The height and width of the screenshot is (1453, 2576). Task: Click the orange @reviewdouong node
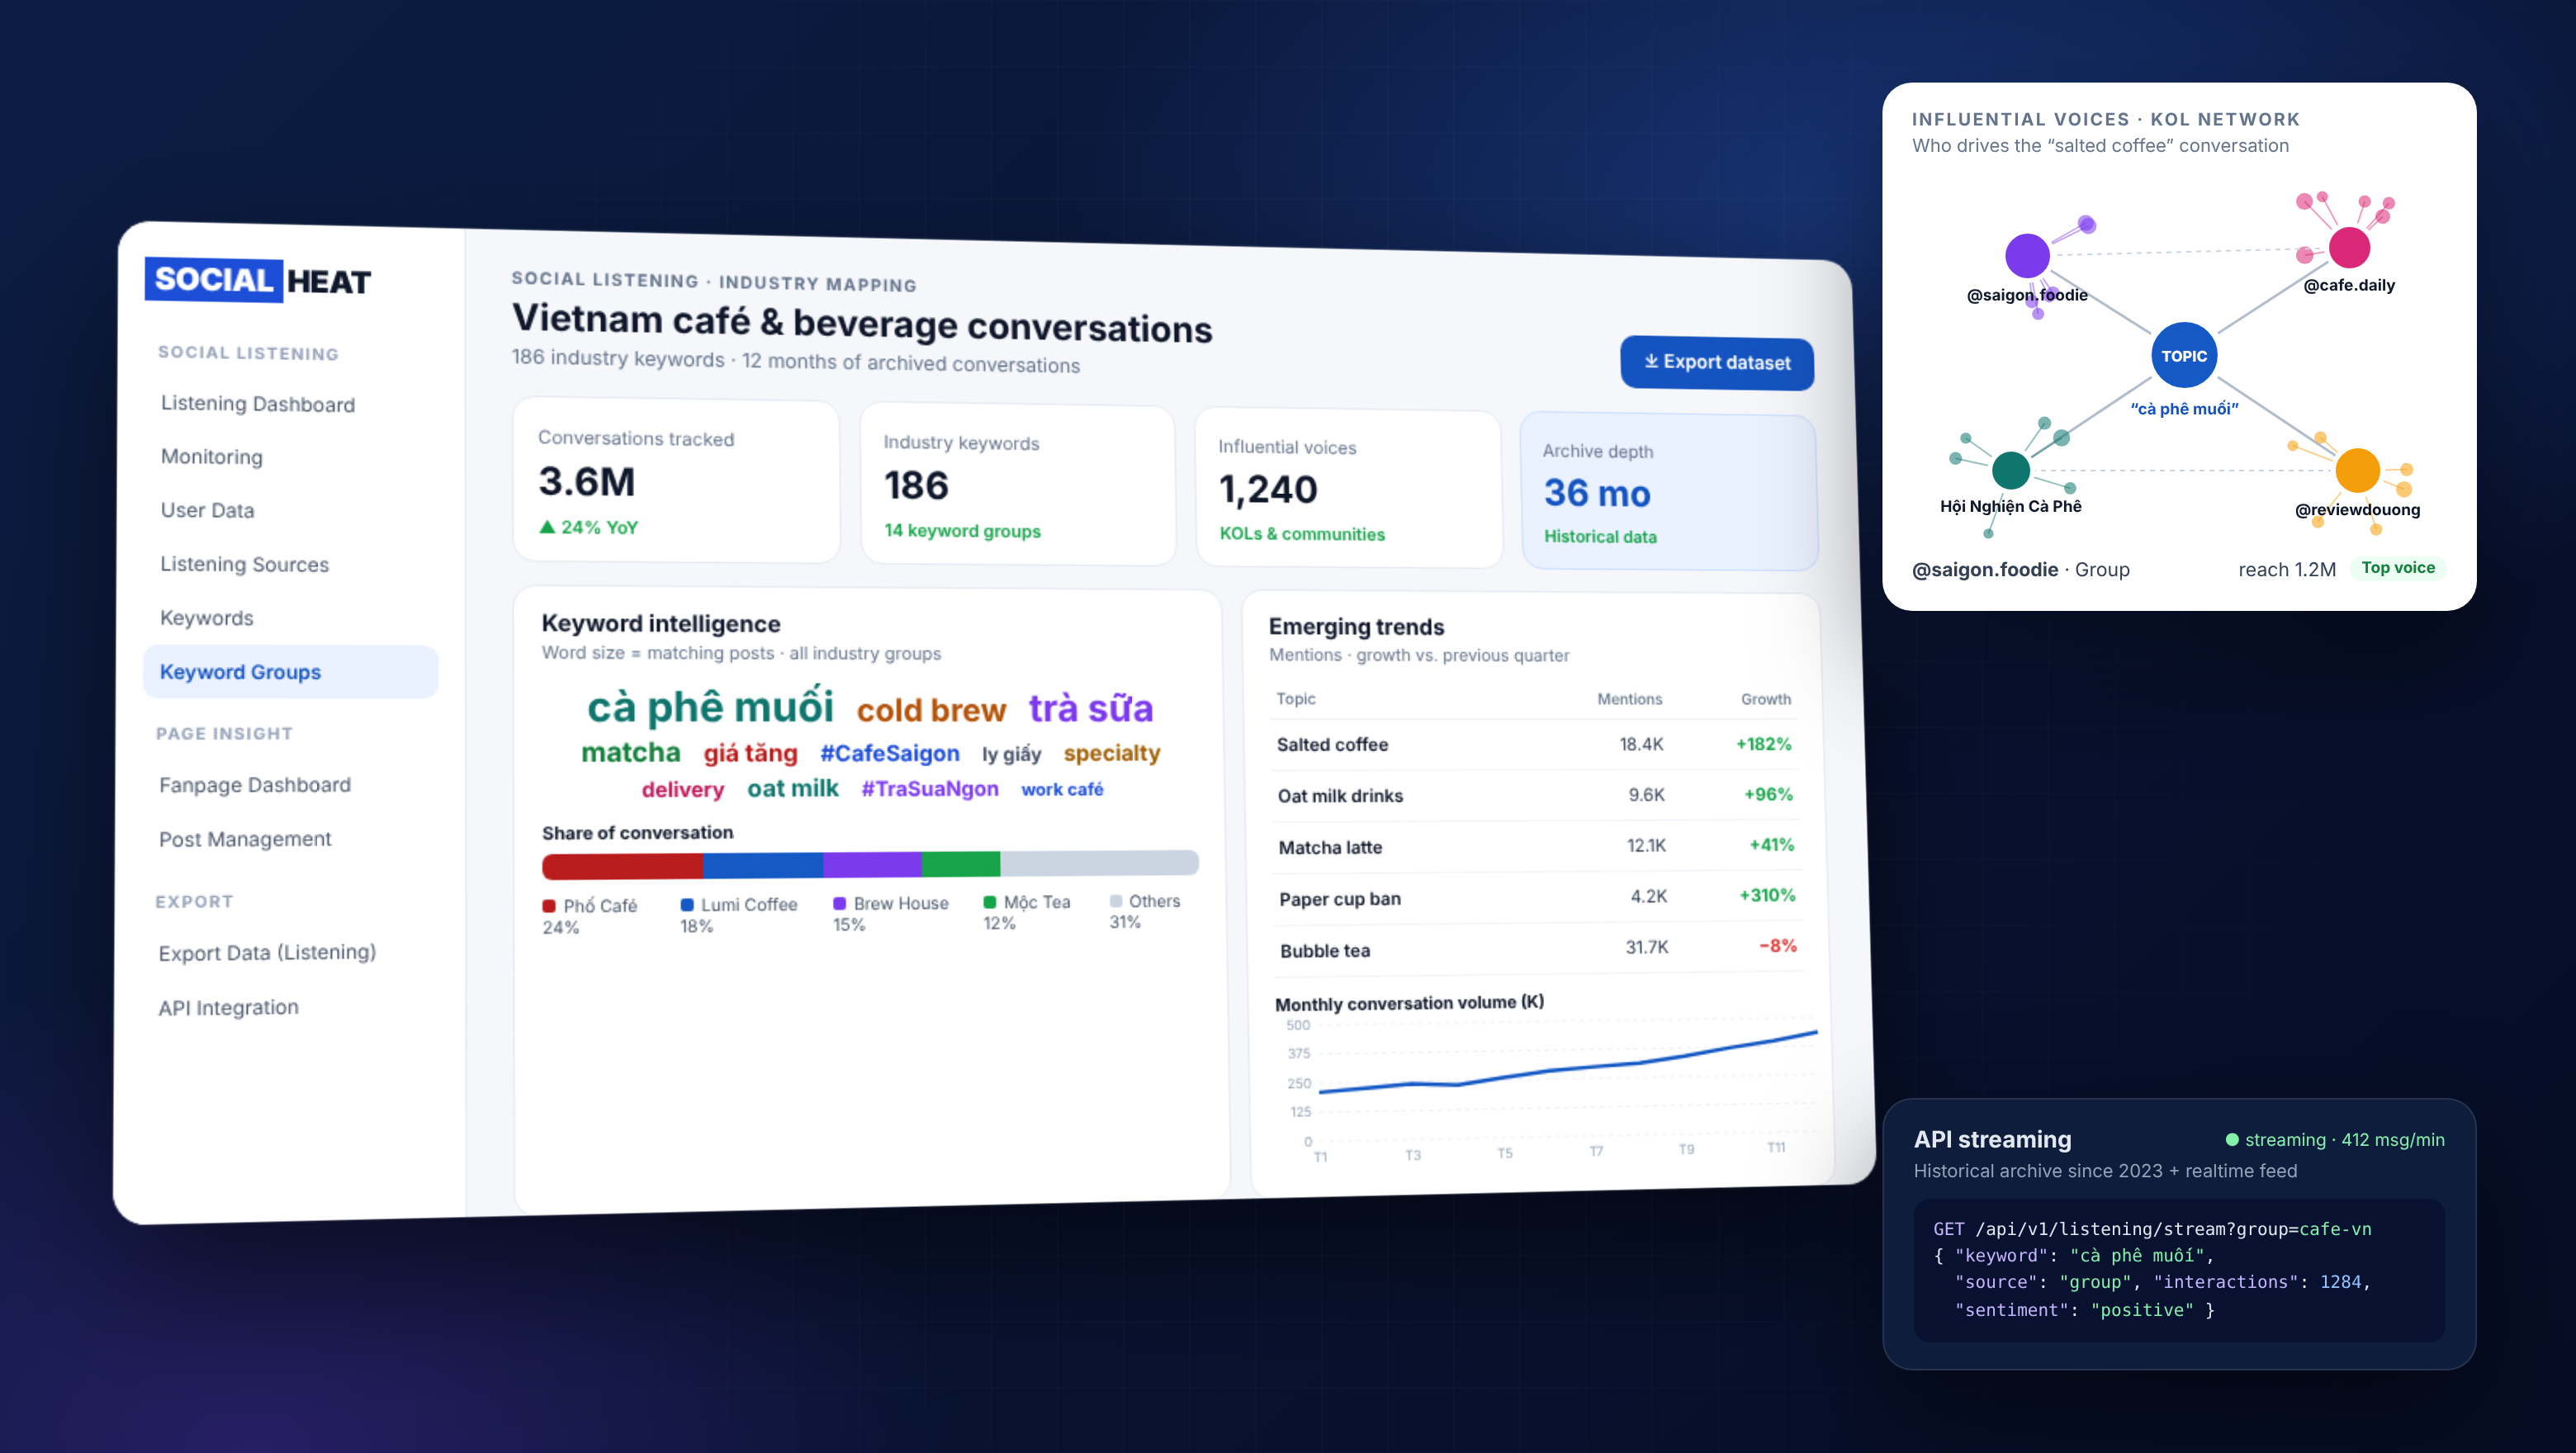coord(2357,470)
